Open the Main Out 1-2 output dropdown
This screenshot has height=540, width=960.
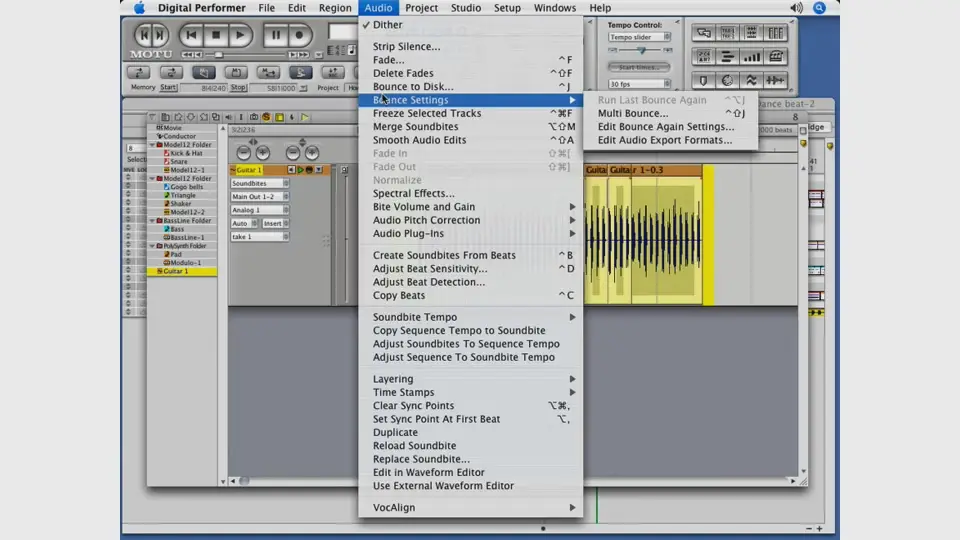click(260, 197)
